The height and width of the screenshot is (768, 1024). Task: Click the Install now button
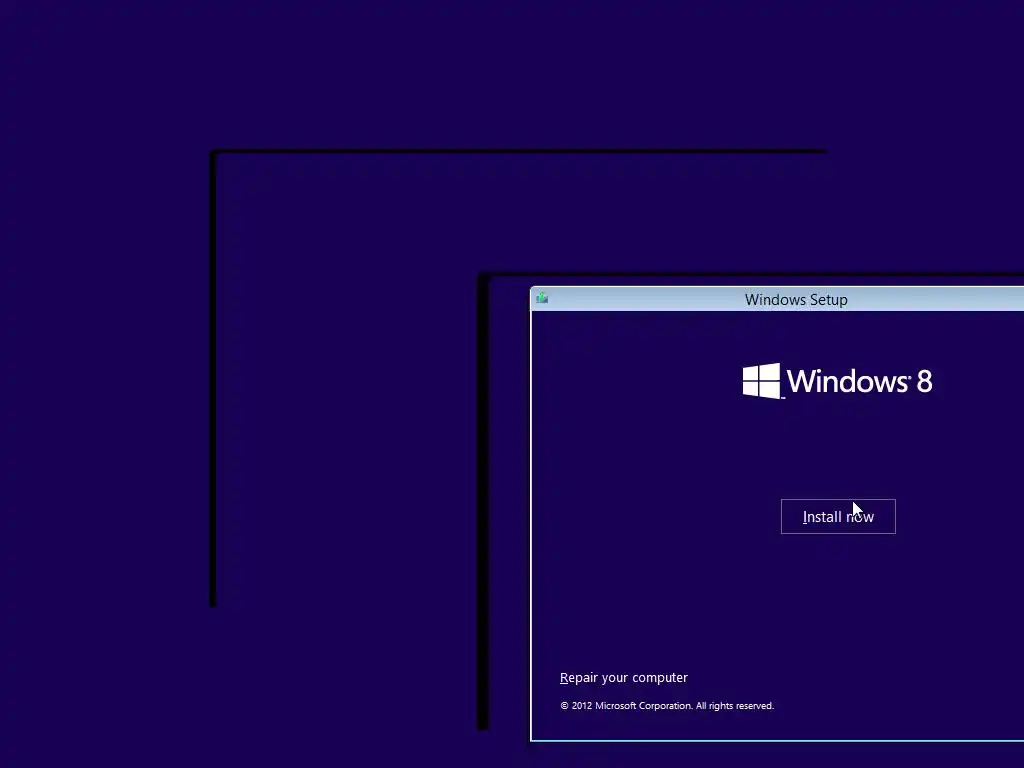point(838,517)
